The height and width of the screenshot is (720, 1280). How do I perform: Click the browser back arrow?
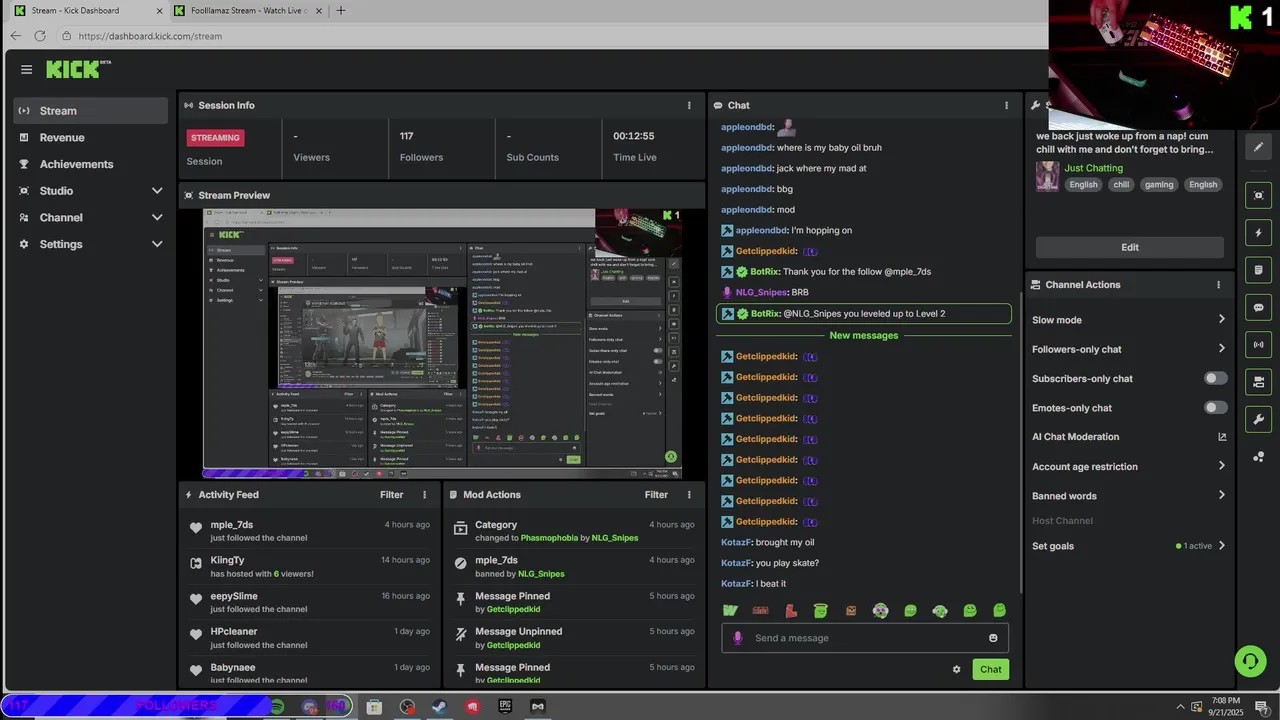click(x=15, y=36)
